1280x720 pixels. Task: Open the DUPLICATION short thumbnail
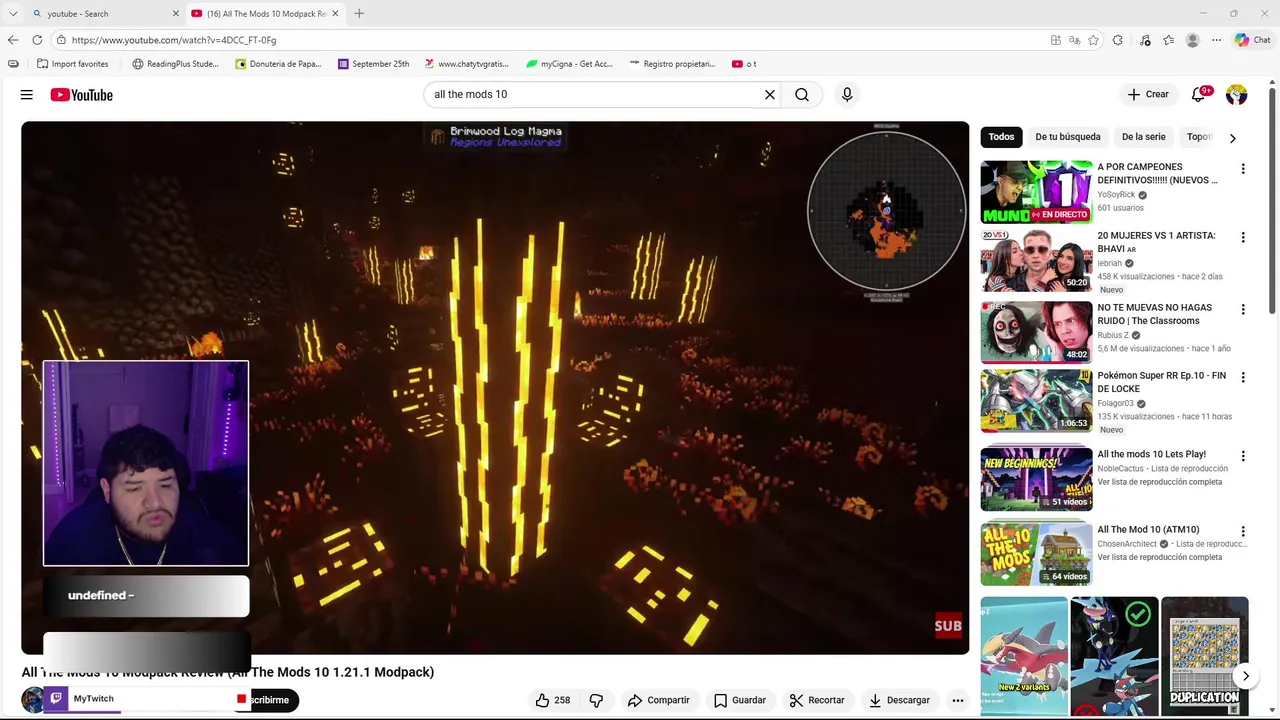(x=1205, y=657)
